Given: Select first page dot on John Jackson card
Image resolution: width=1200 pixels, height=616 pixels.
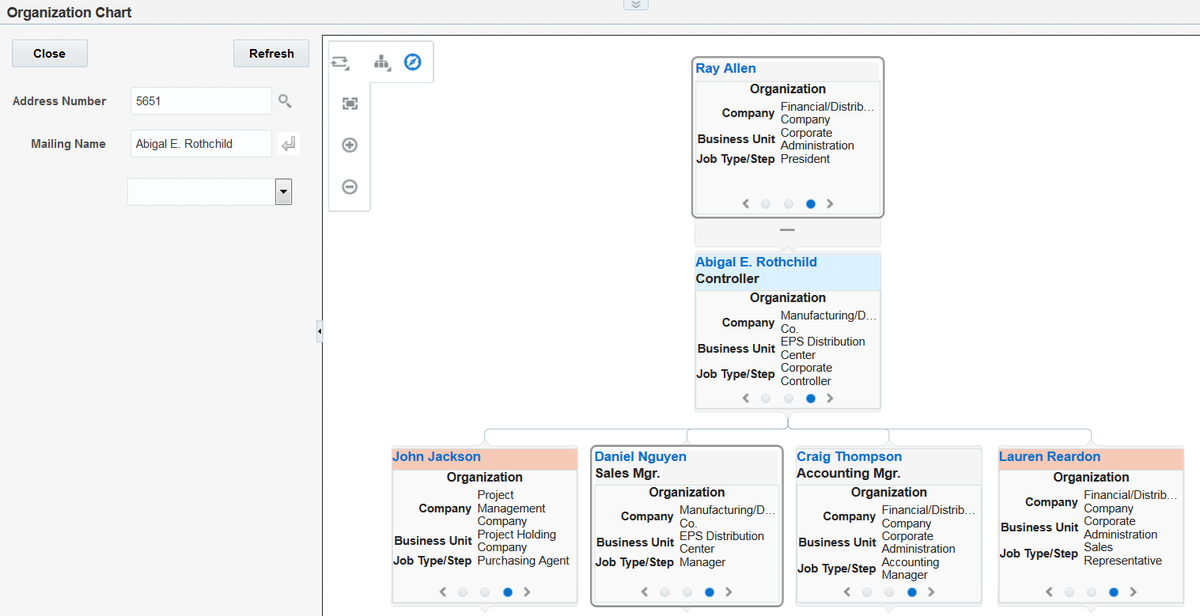Looking at the screenshot, I should 463,592.
